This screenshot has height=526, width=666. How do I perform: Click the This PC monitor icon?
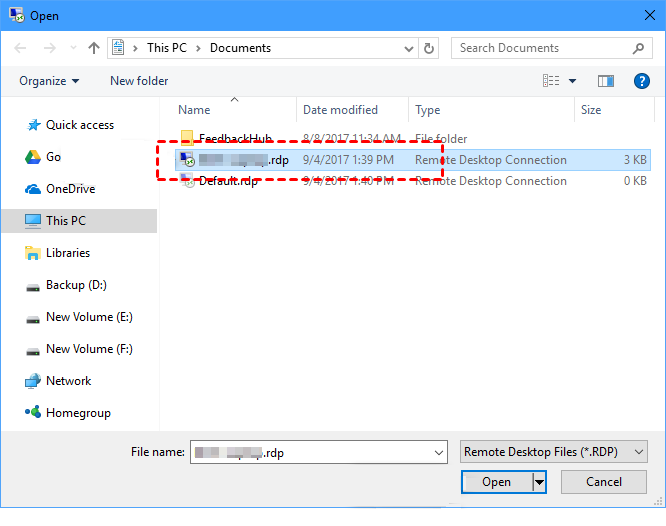tap(33, 221)
